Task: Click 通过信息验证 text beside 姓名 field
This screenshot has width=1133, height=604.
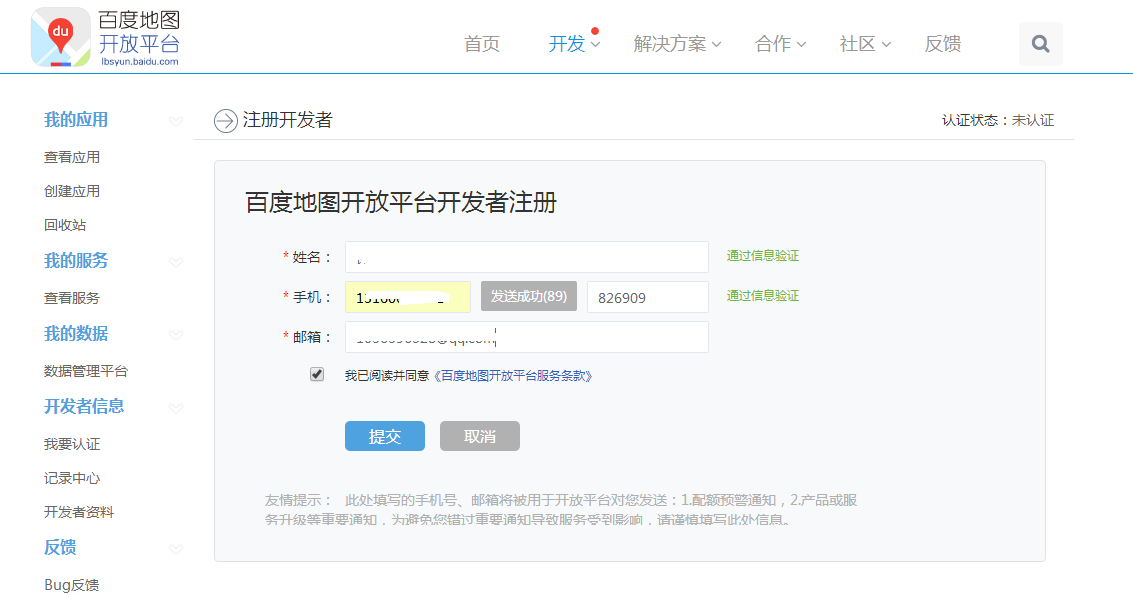Action: [763, 256]
